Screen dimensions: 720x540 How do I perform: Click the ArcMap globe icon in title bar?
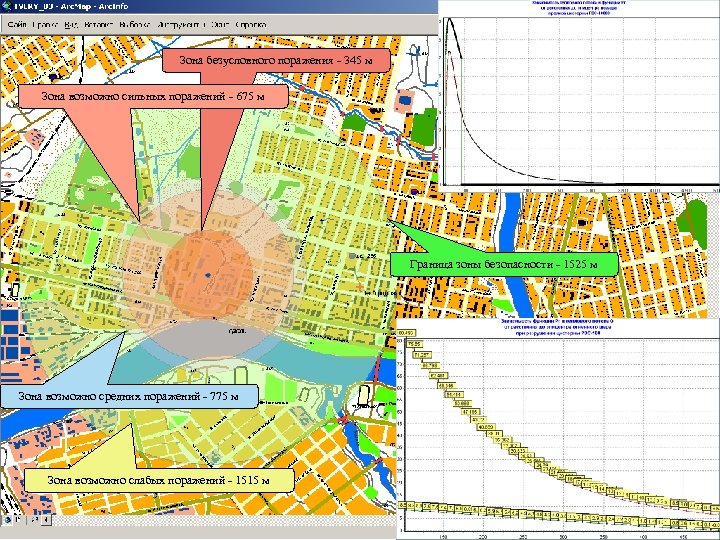coord(6,6)
